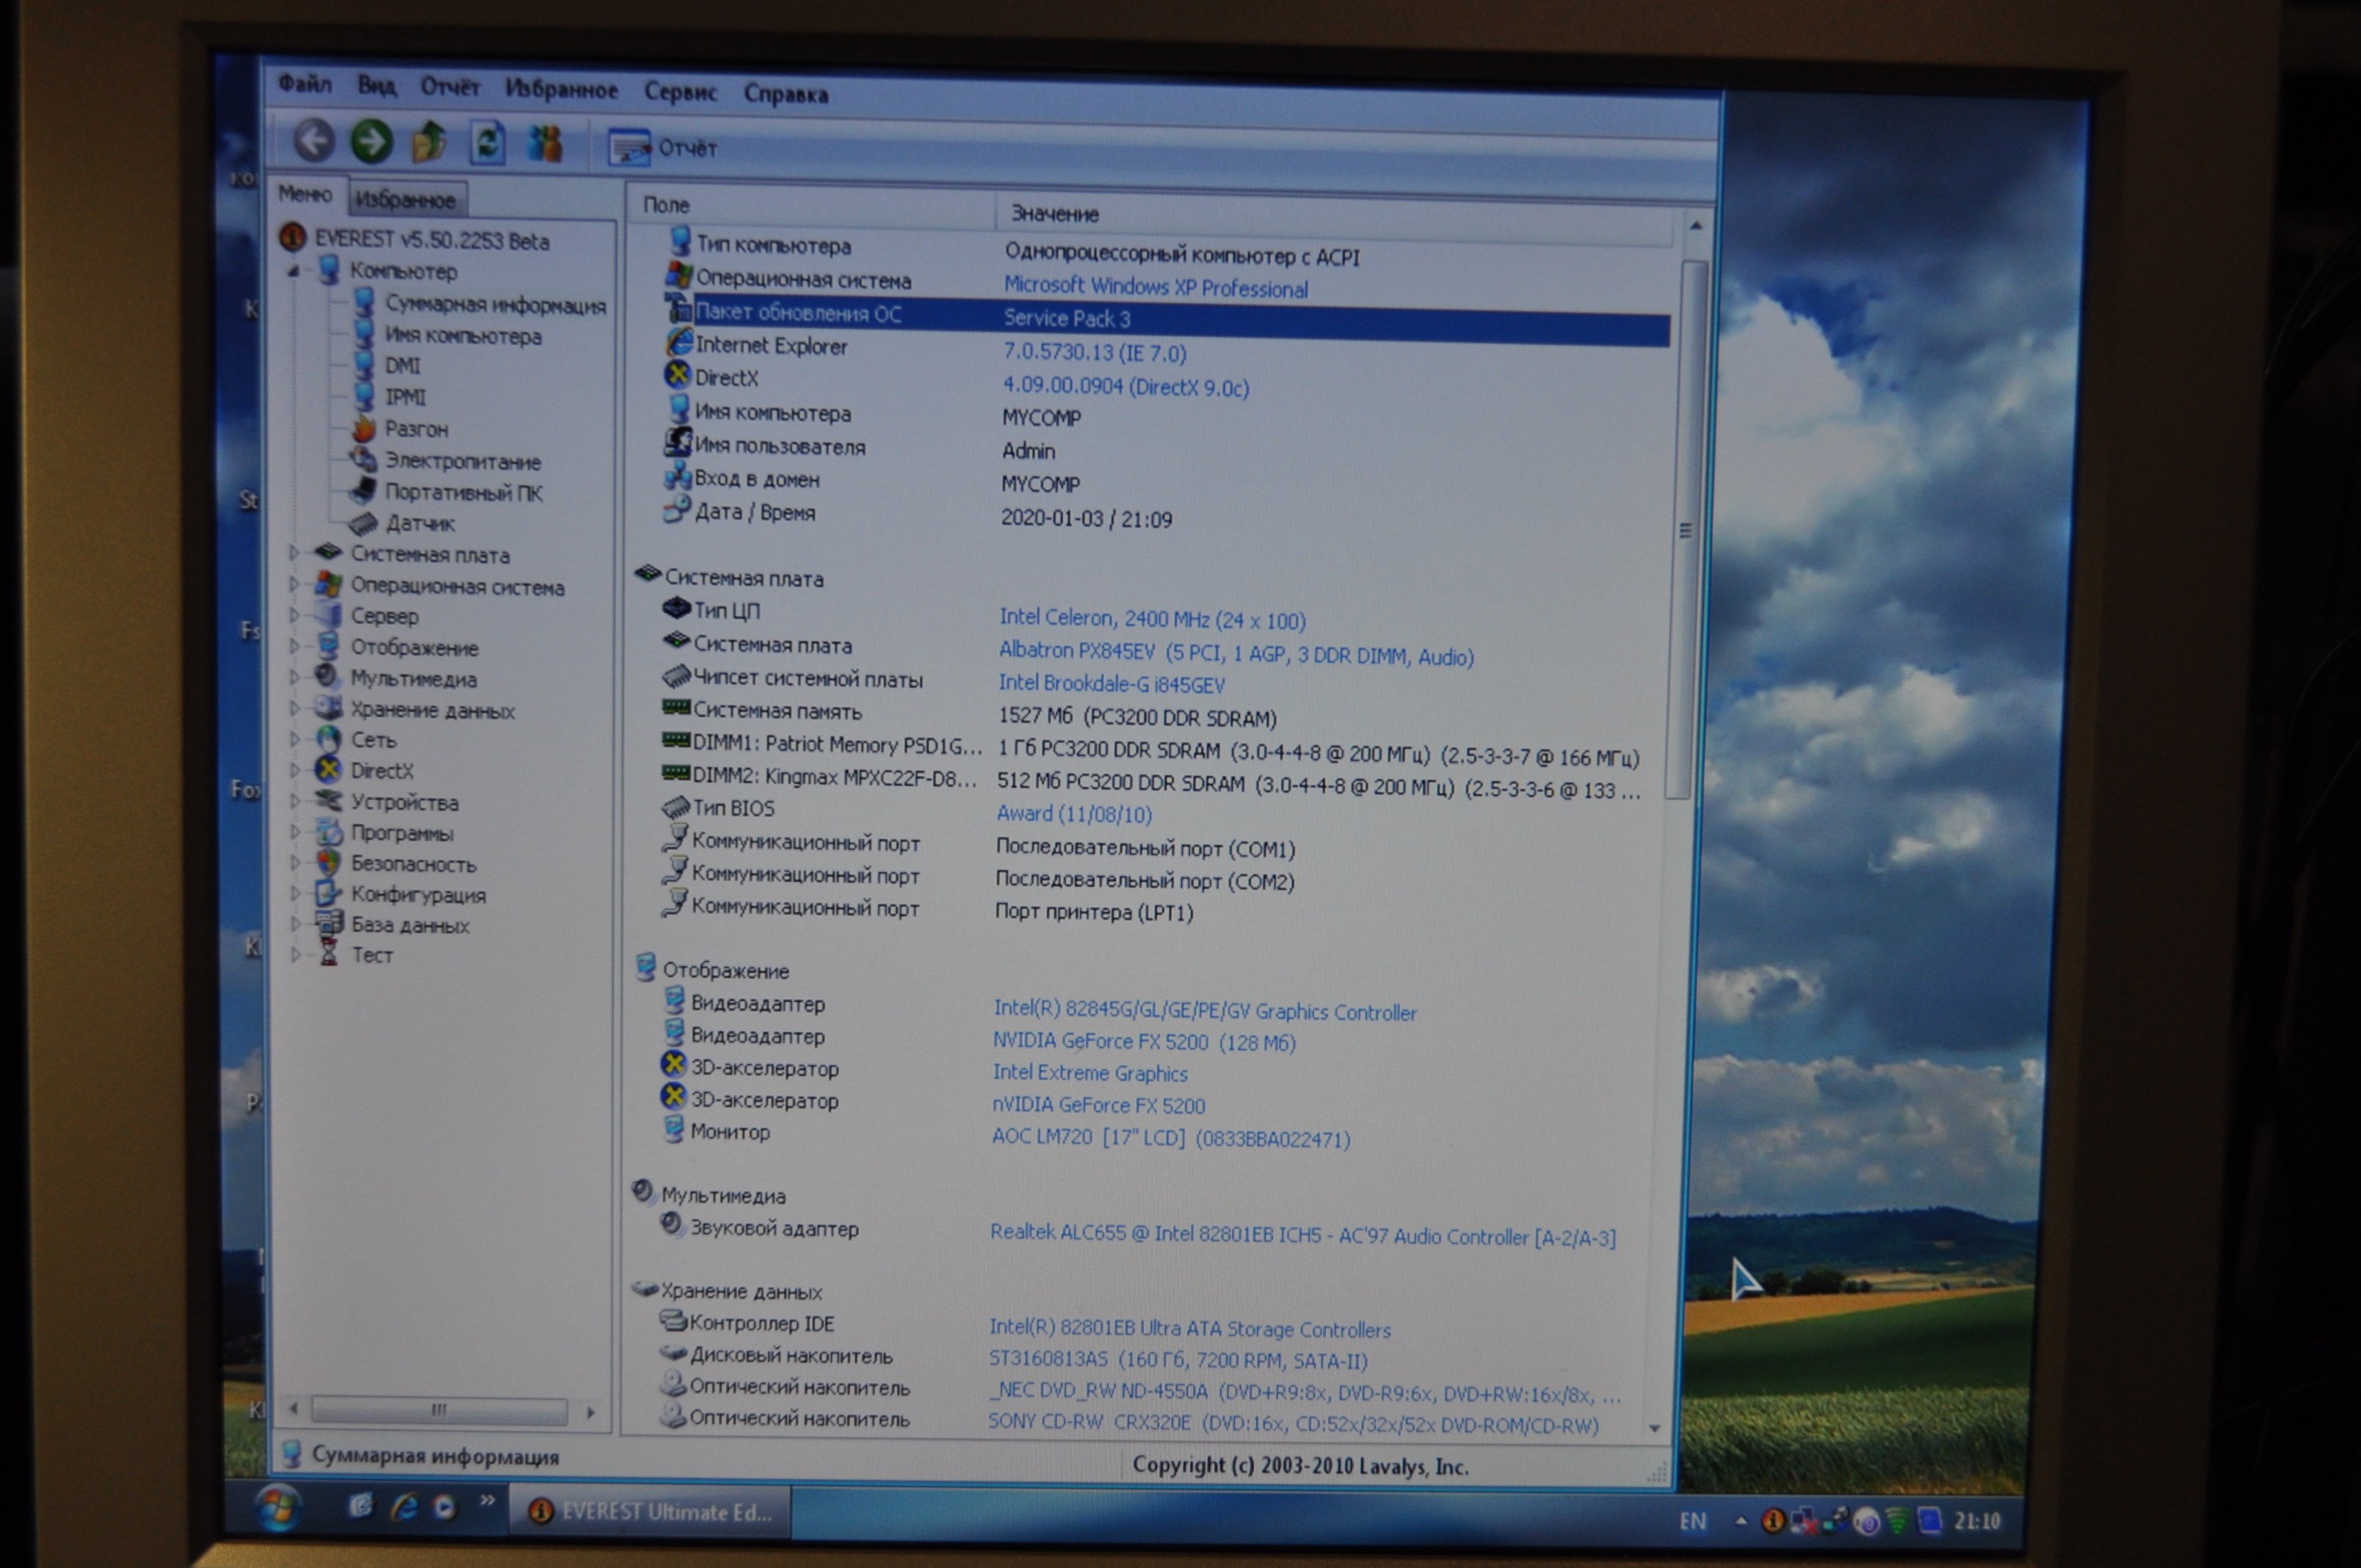Open the Справка menu
The height and width of the screenshot is (1568, 2361).
(x=785, y=95)
